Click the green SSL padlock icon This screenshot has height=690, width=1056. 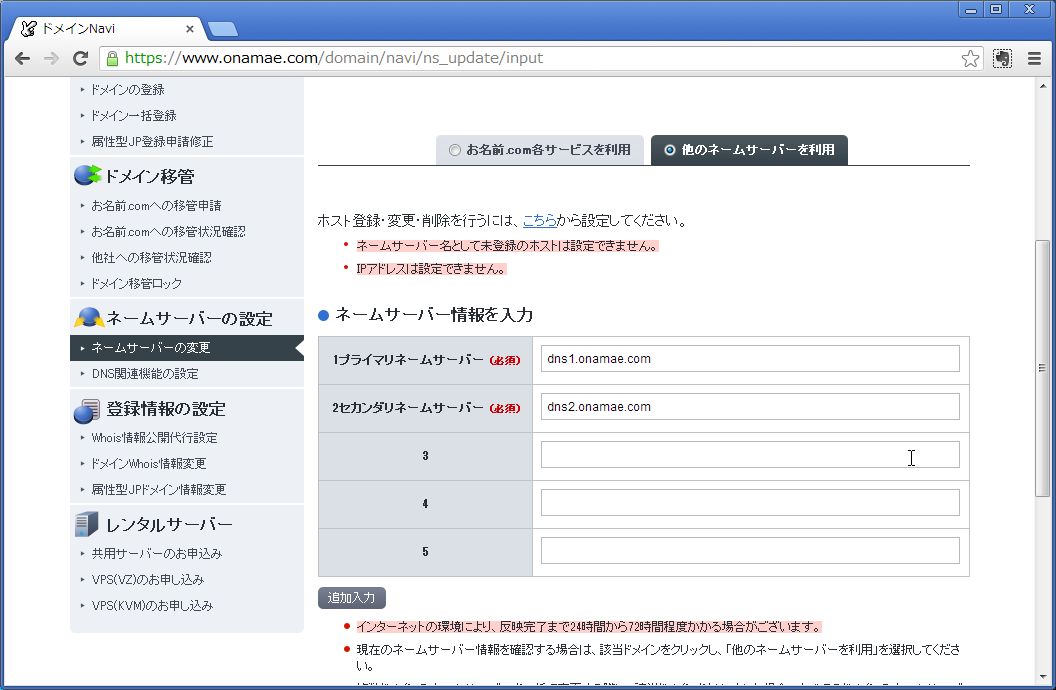(x=112, y=59)
